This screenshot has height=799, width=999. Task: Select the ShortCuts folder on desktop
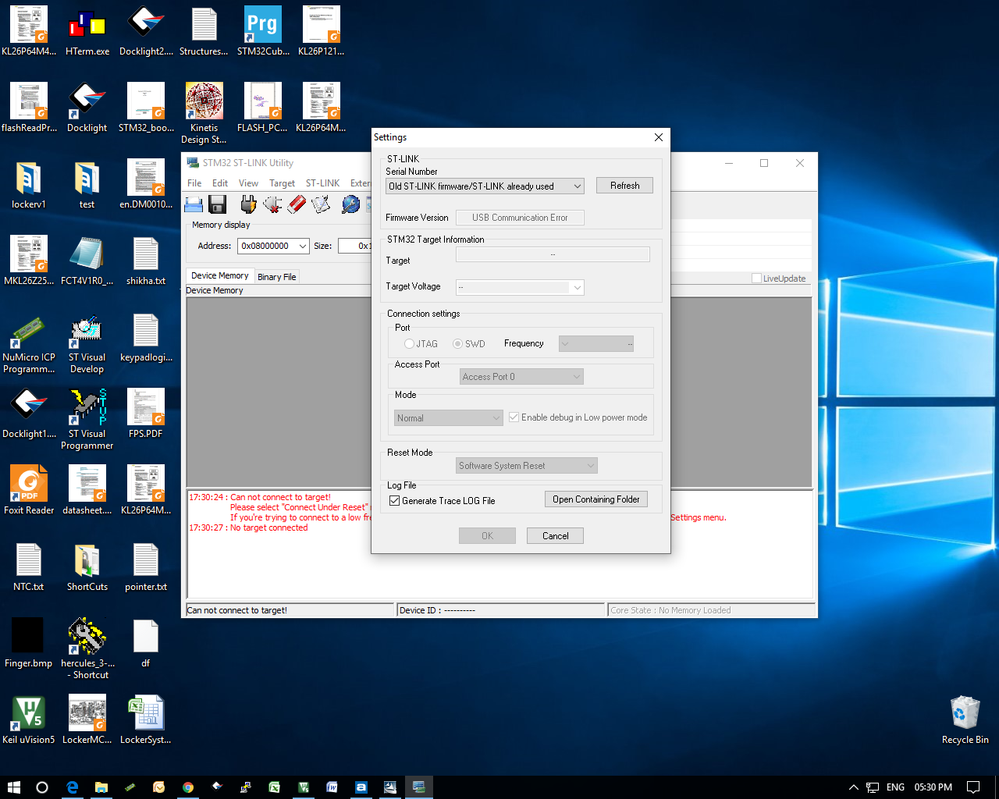[x=87, y=566]
